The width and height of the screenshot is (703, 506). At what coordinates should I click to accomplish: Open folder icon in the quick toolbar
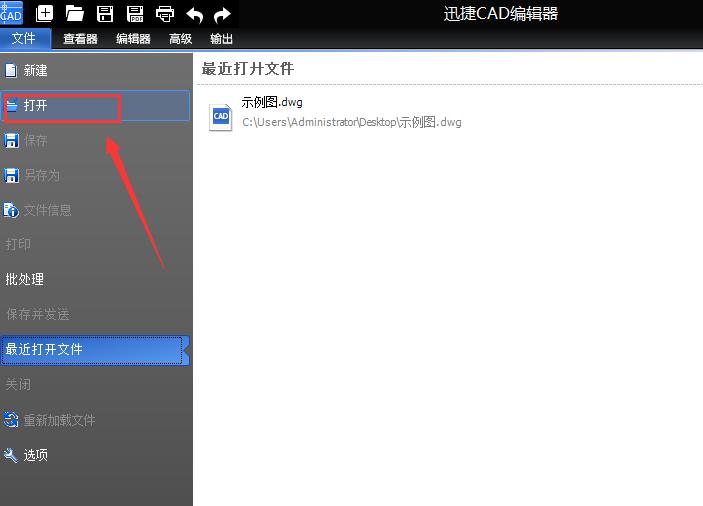(x=74, y=14)
